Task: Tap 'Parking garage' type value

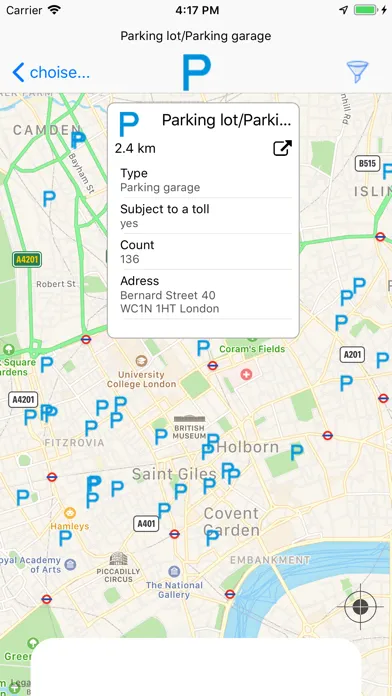Action: 160,187
